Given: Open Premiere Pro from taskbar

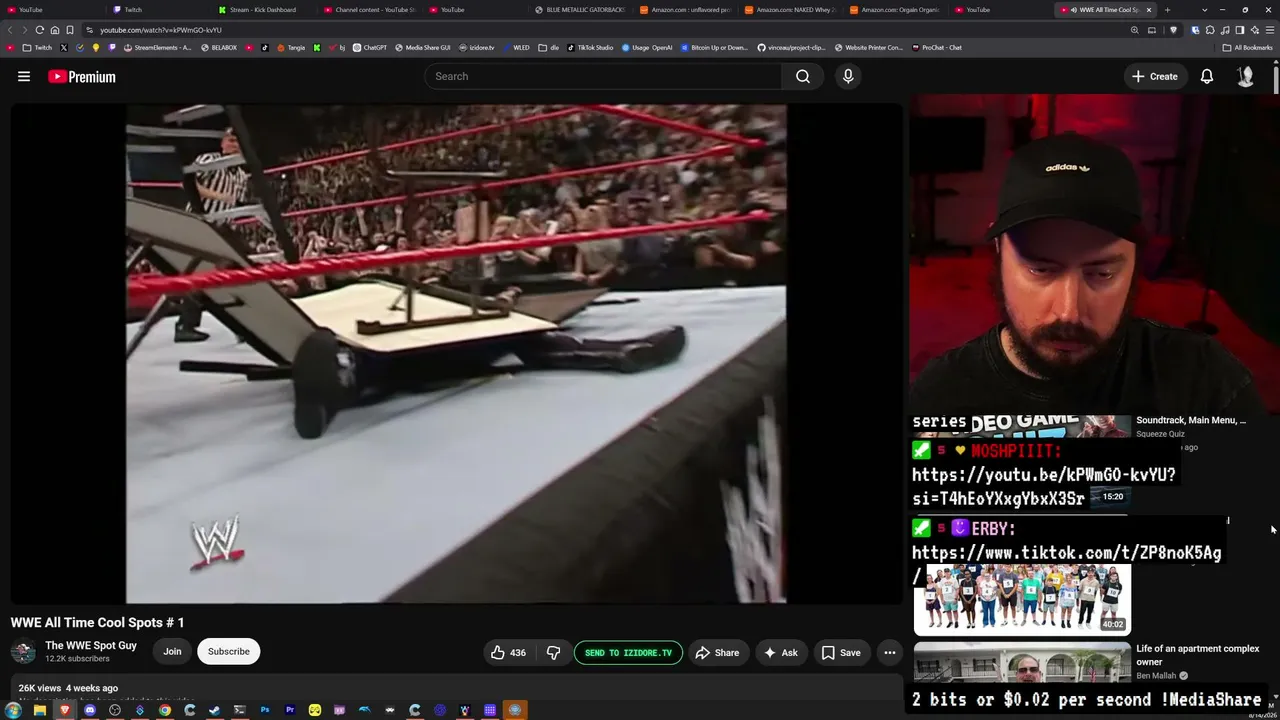Looking at the screenshot, I should (x=290, y=710).
